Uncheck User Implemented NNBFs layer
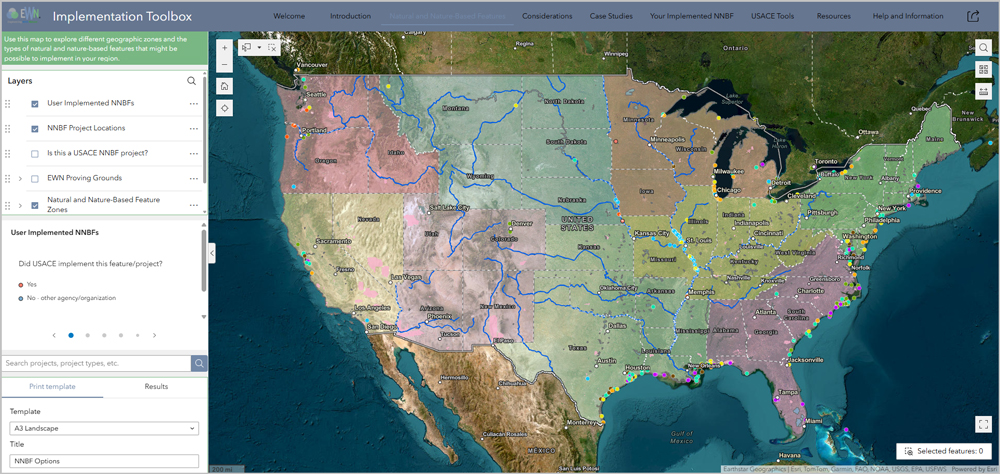The height and width of the screenshot is (474, 1000). (34, 103)
